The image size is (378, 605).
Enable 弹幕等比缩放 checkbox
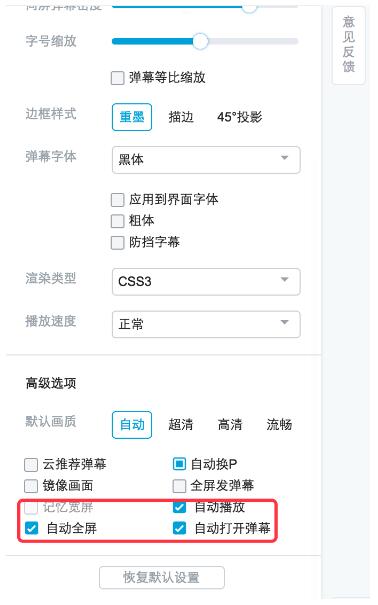(x=118, y=78)
